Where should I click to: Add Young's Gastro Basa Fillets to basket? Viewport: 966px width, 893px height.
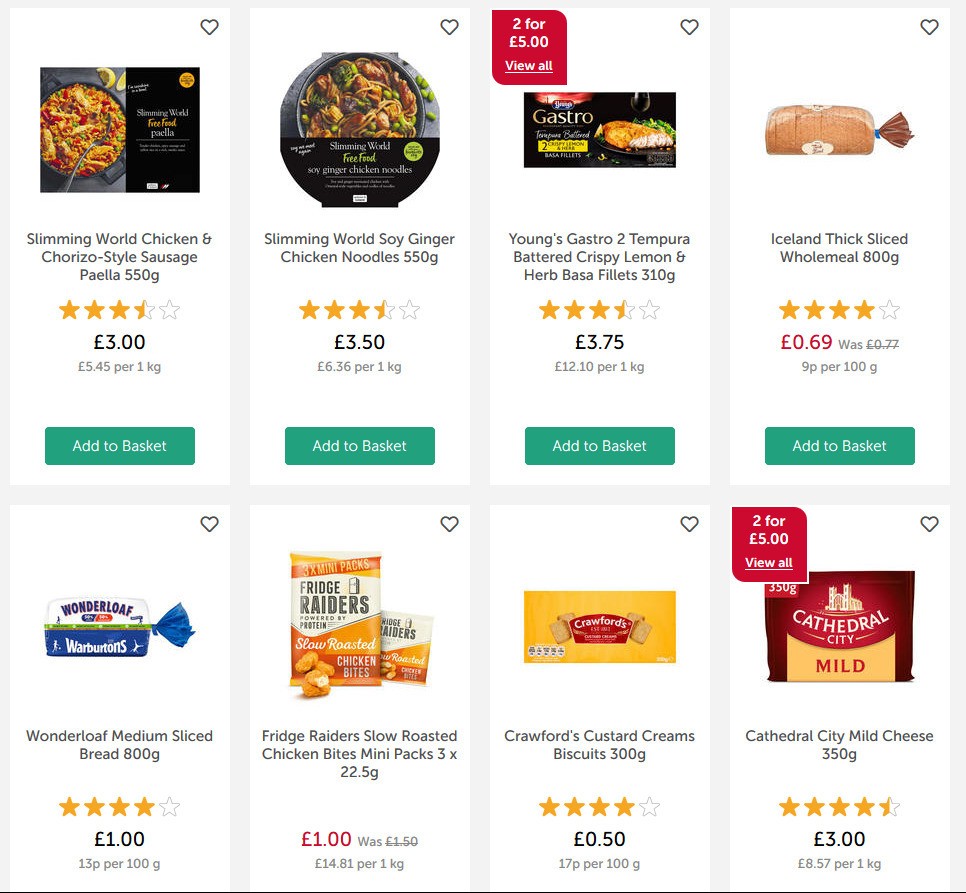pyautogui.click(x=600, y=446)
